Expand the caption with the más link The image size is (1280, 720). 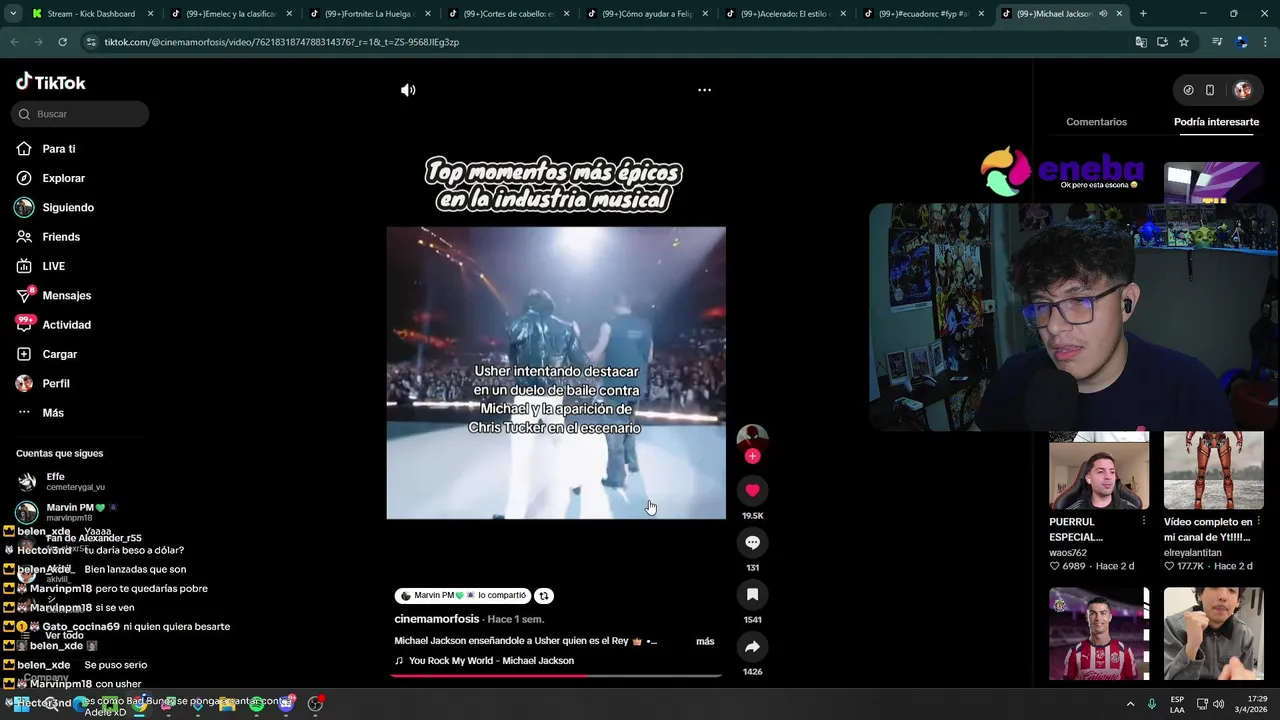(x=705, y=641)
